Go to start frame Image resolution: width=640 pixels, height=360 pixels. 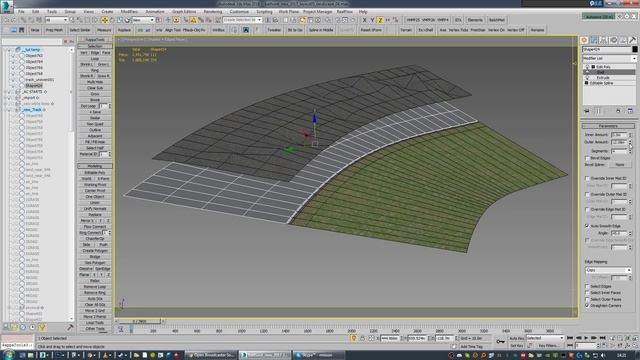pos(570,338)
